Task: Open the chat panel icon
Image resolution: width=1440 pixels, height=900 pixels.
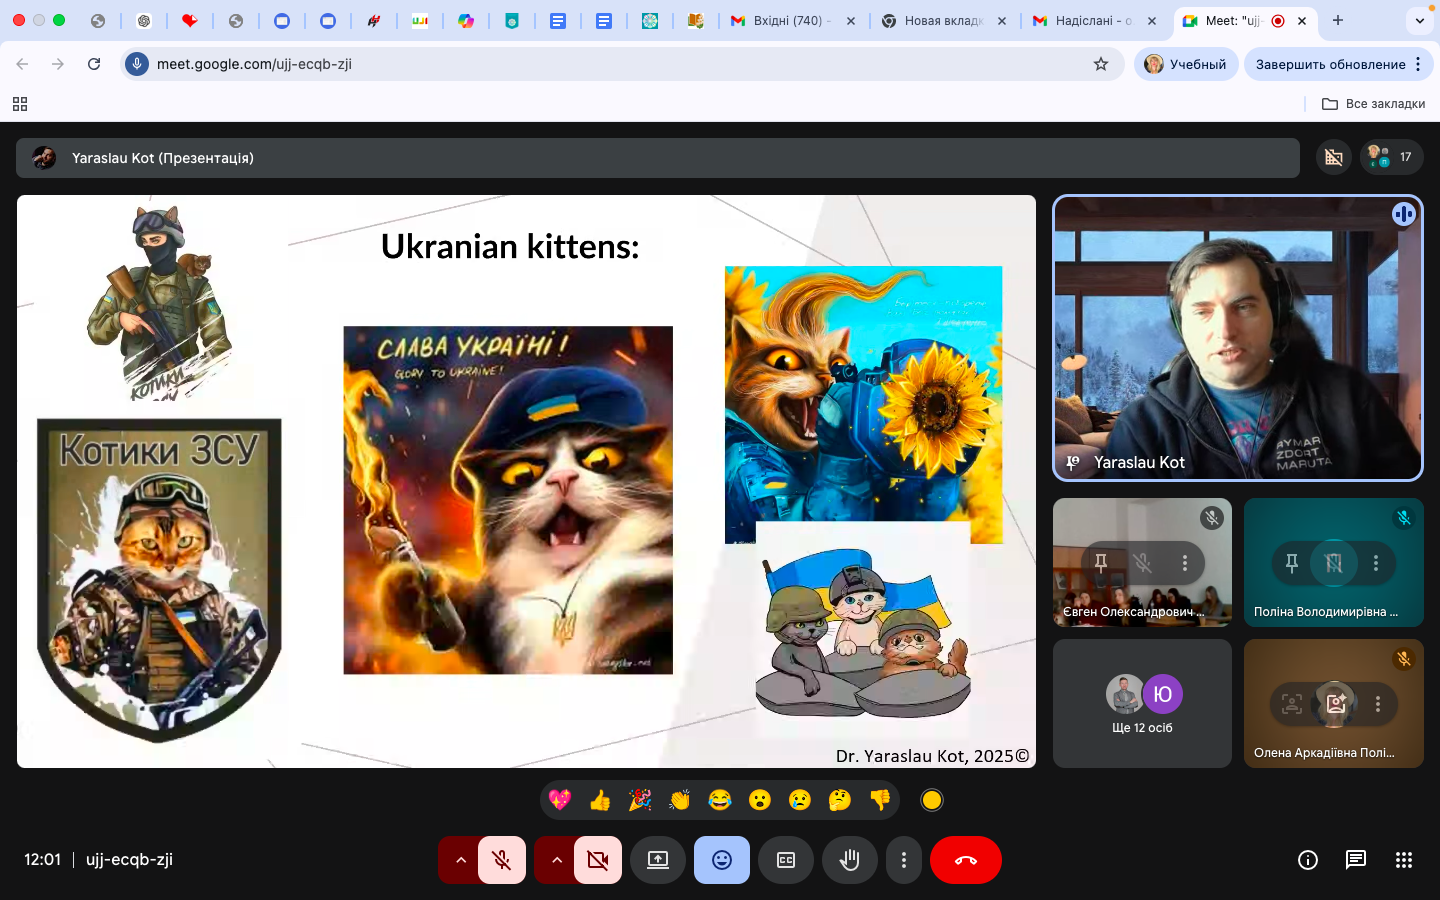Action: click(x=1356, y=860)
